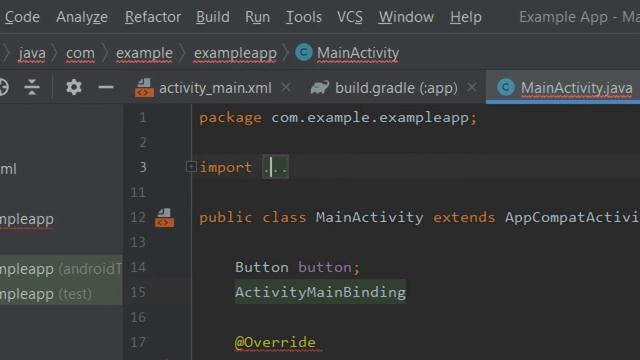Click line number 1 in the gutter

coord(142,118)
